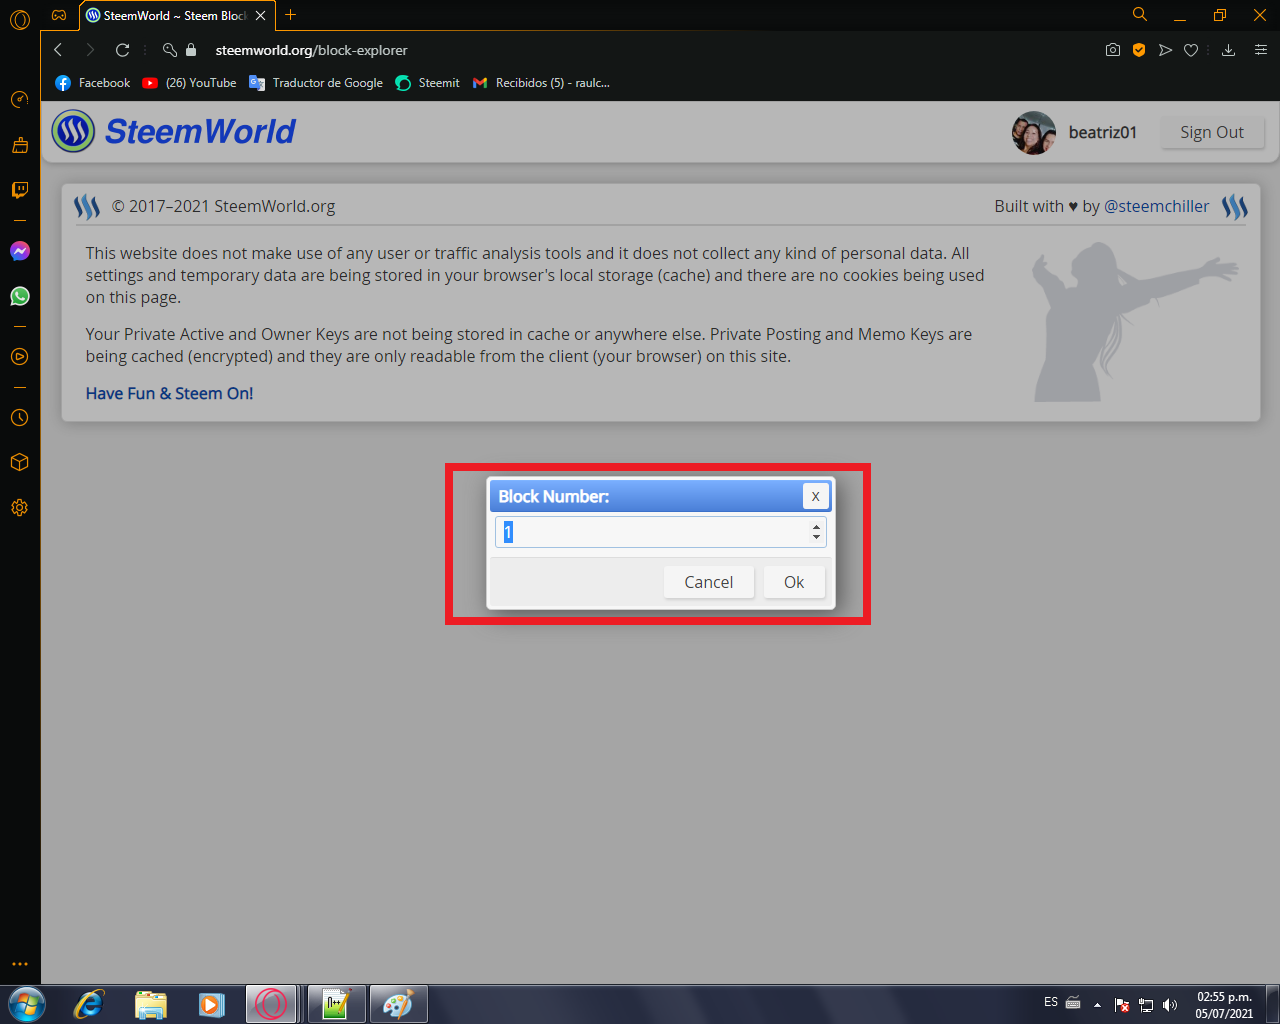Image resolution: width=1280 pixels, height=1024 pixels.
Task: Open Extensions cube in sidebar
Action: 20,462
